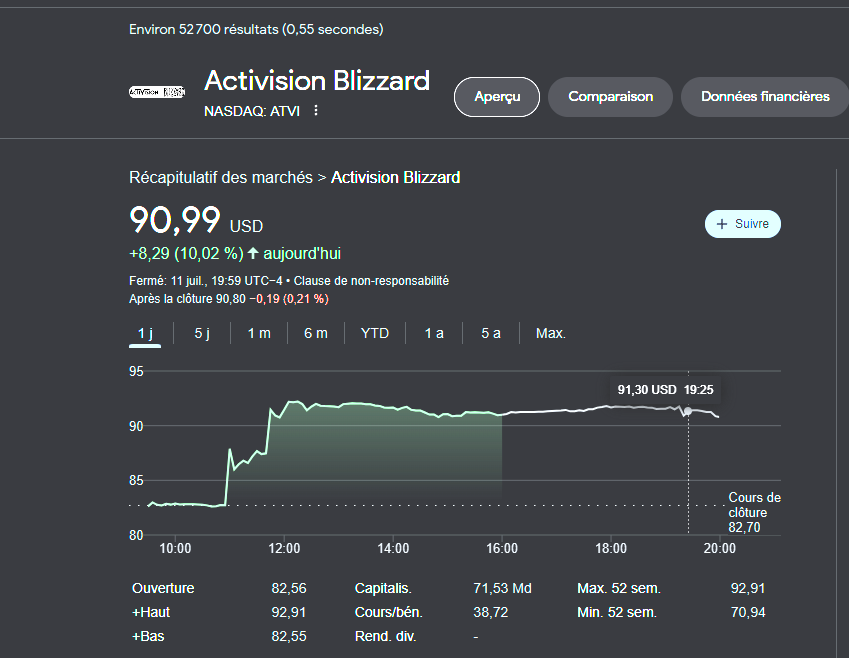The width and height of the screenshot is (849, 658).
Task: Select the 1 a time range
Action: click(x=434, y=334)
